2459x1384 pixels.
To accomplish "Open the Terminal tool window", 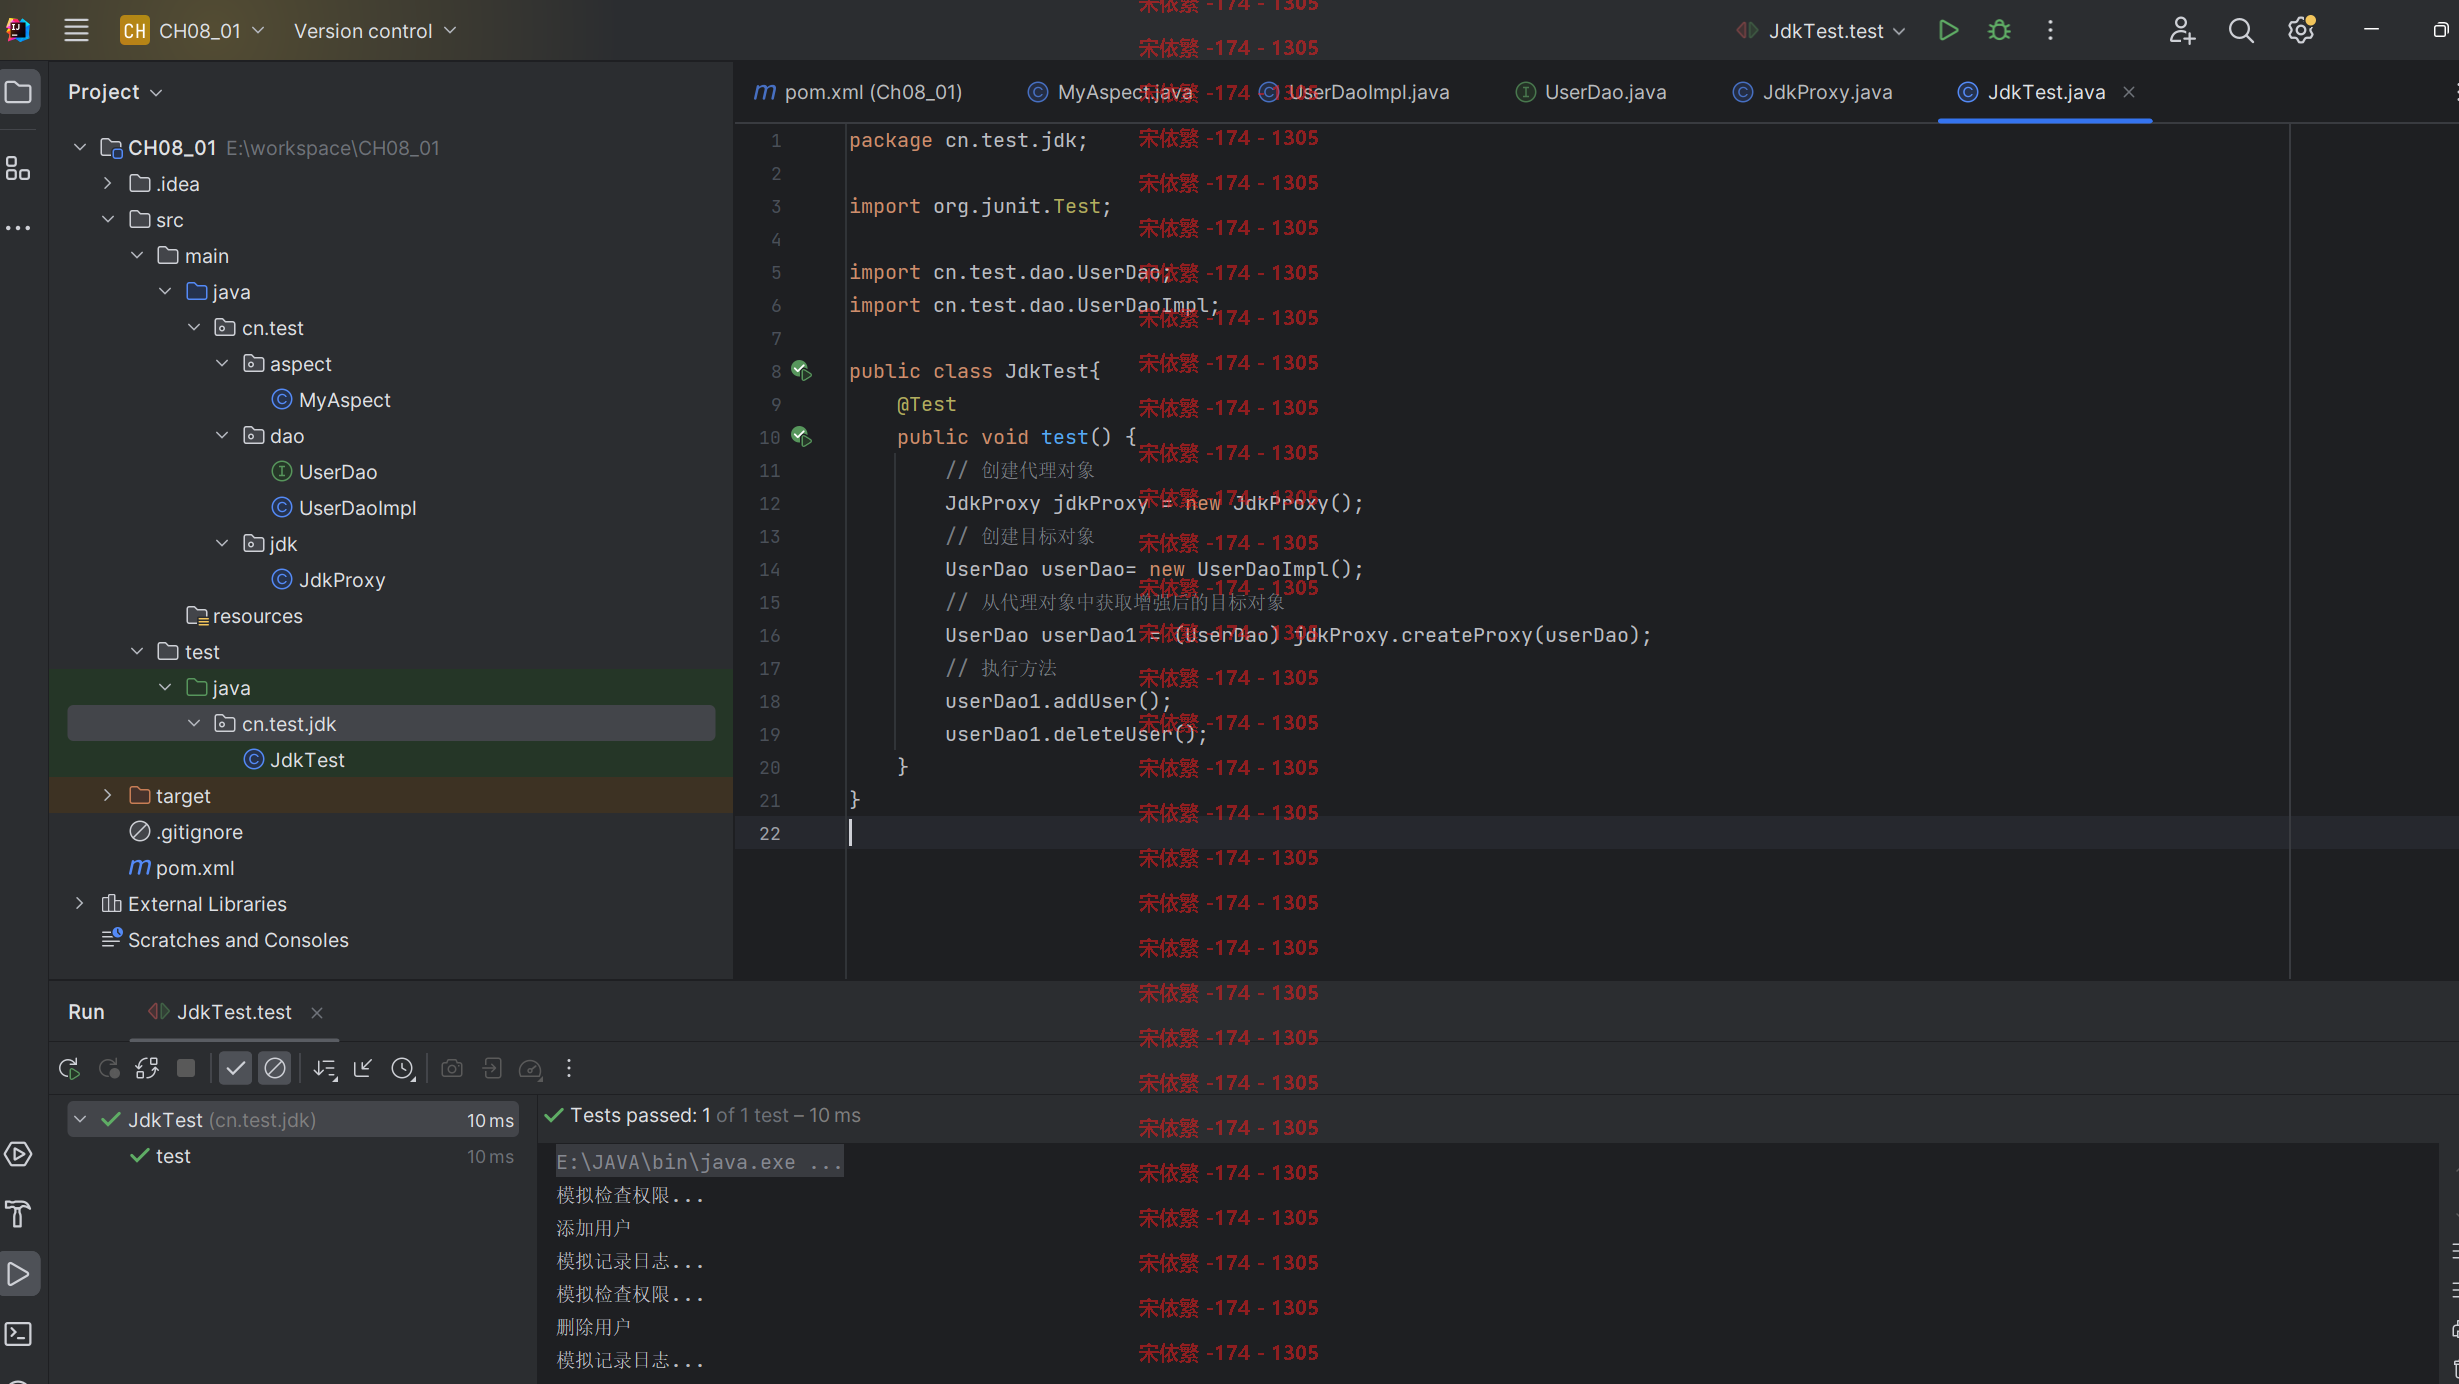I will click(x=19, y=1334).
